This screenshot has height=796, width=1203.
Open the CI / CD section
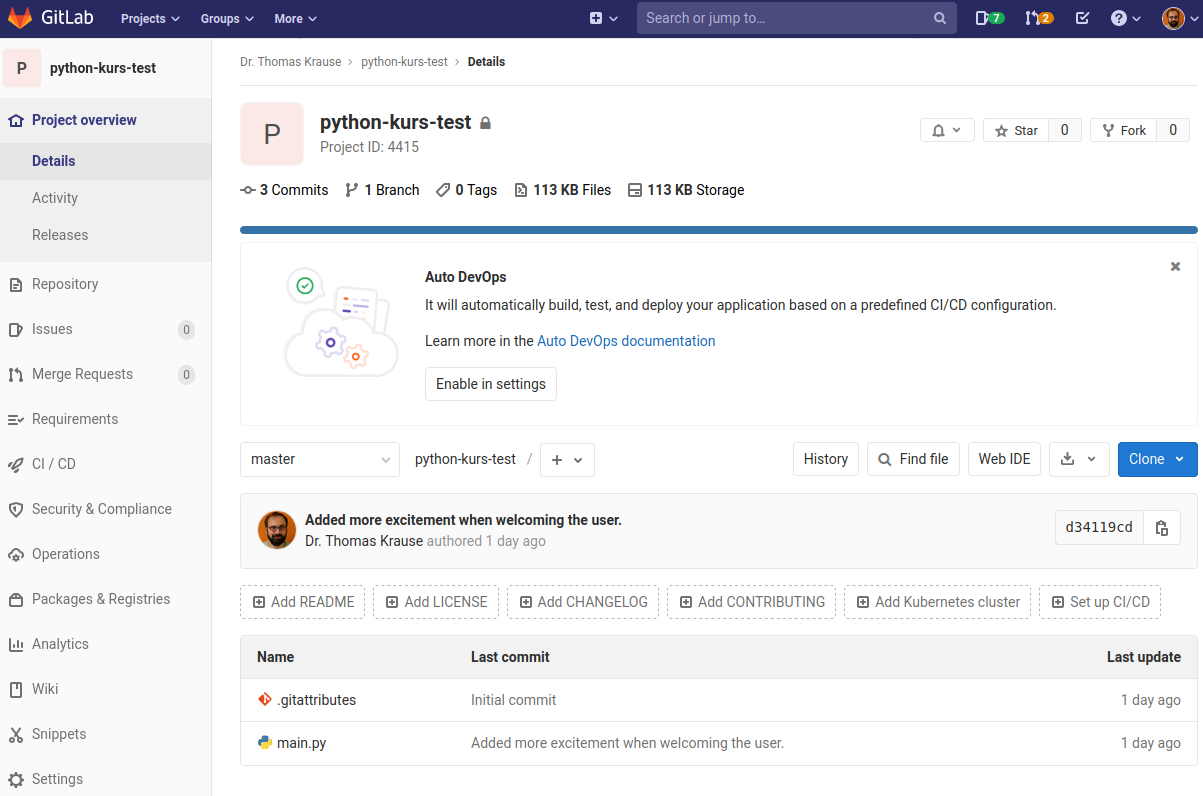[105, 464]
